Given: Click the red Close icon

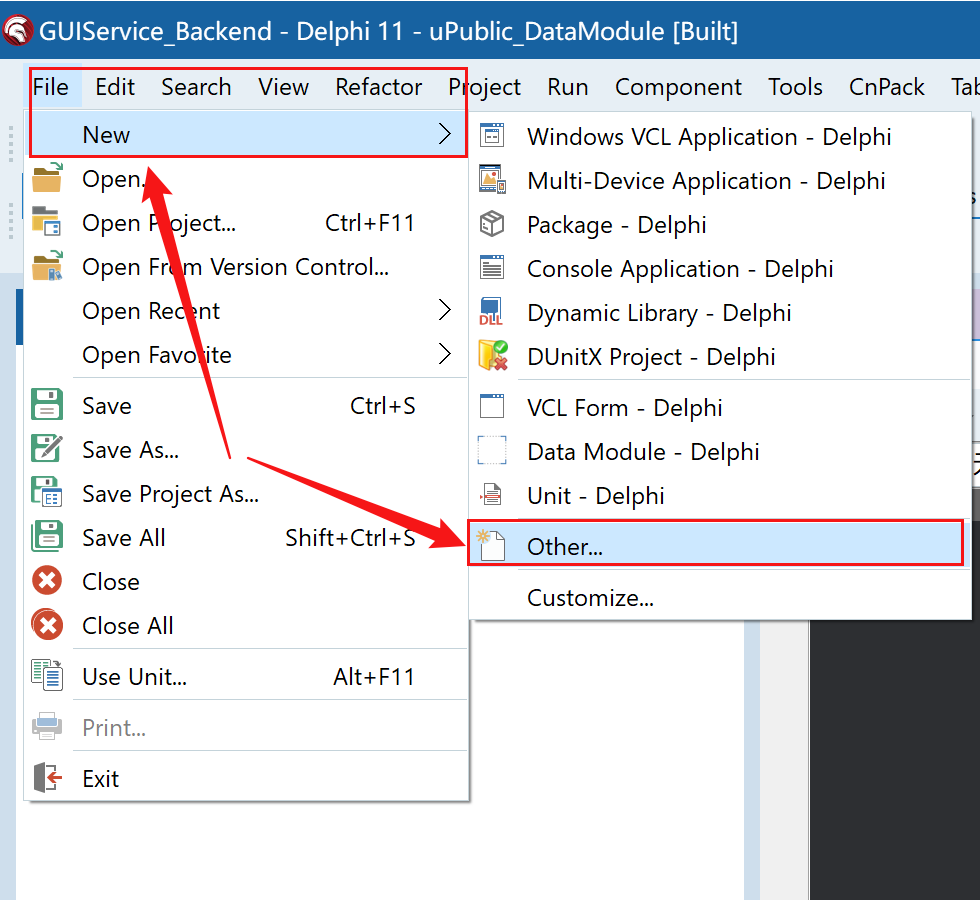Looking at the screenshot, I should [47, 581].
